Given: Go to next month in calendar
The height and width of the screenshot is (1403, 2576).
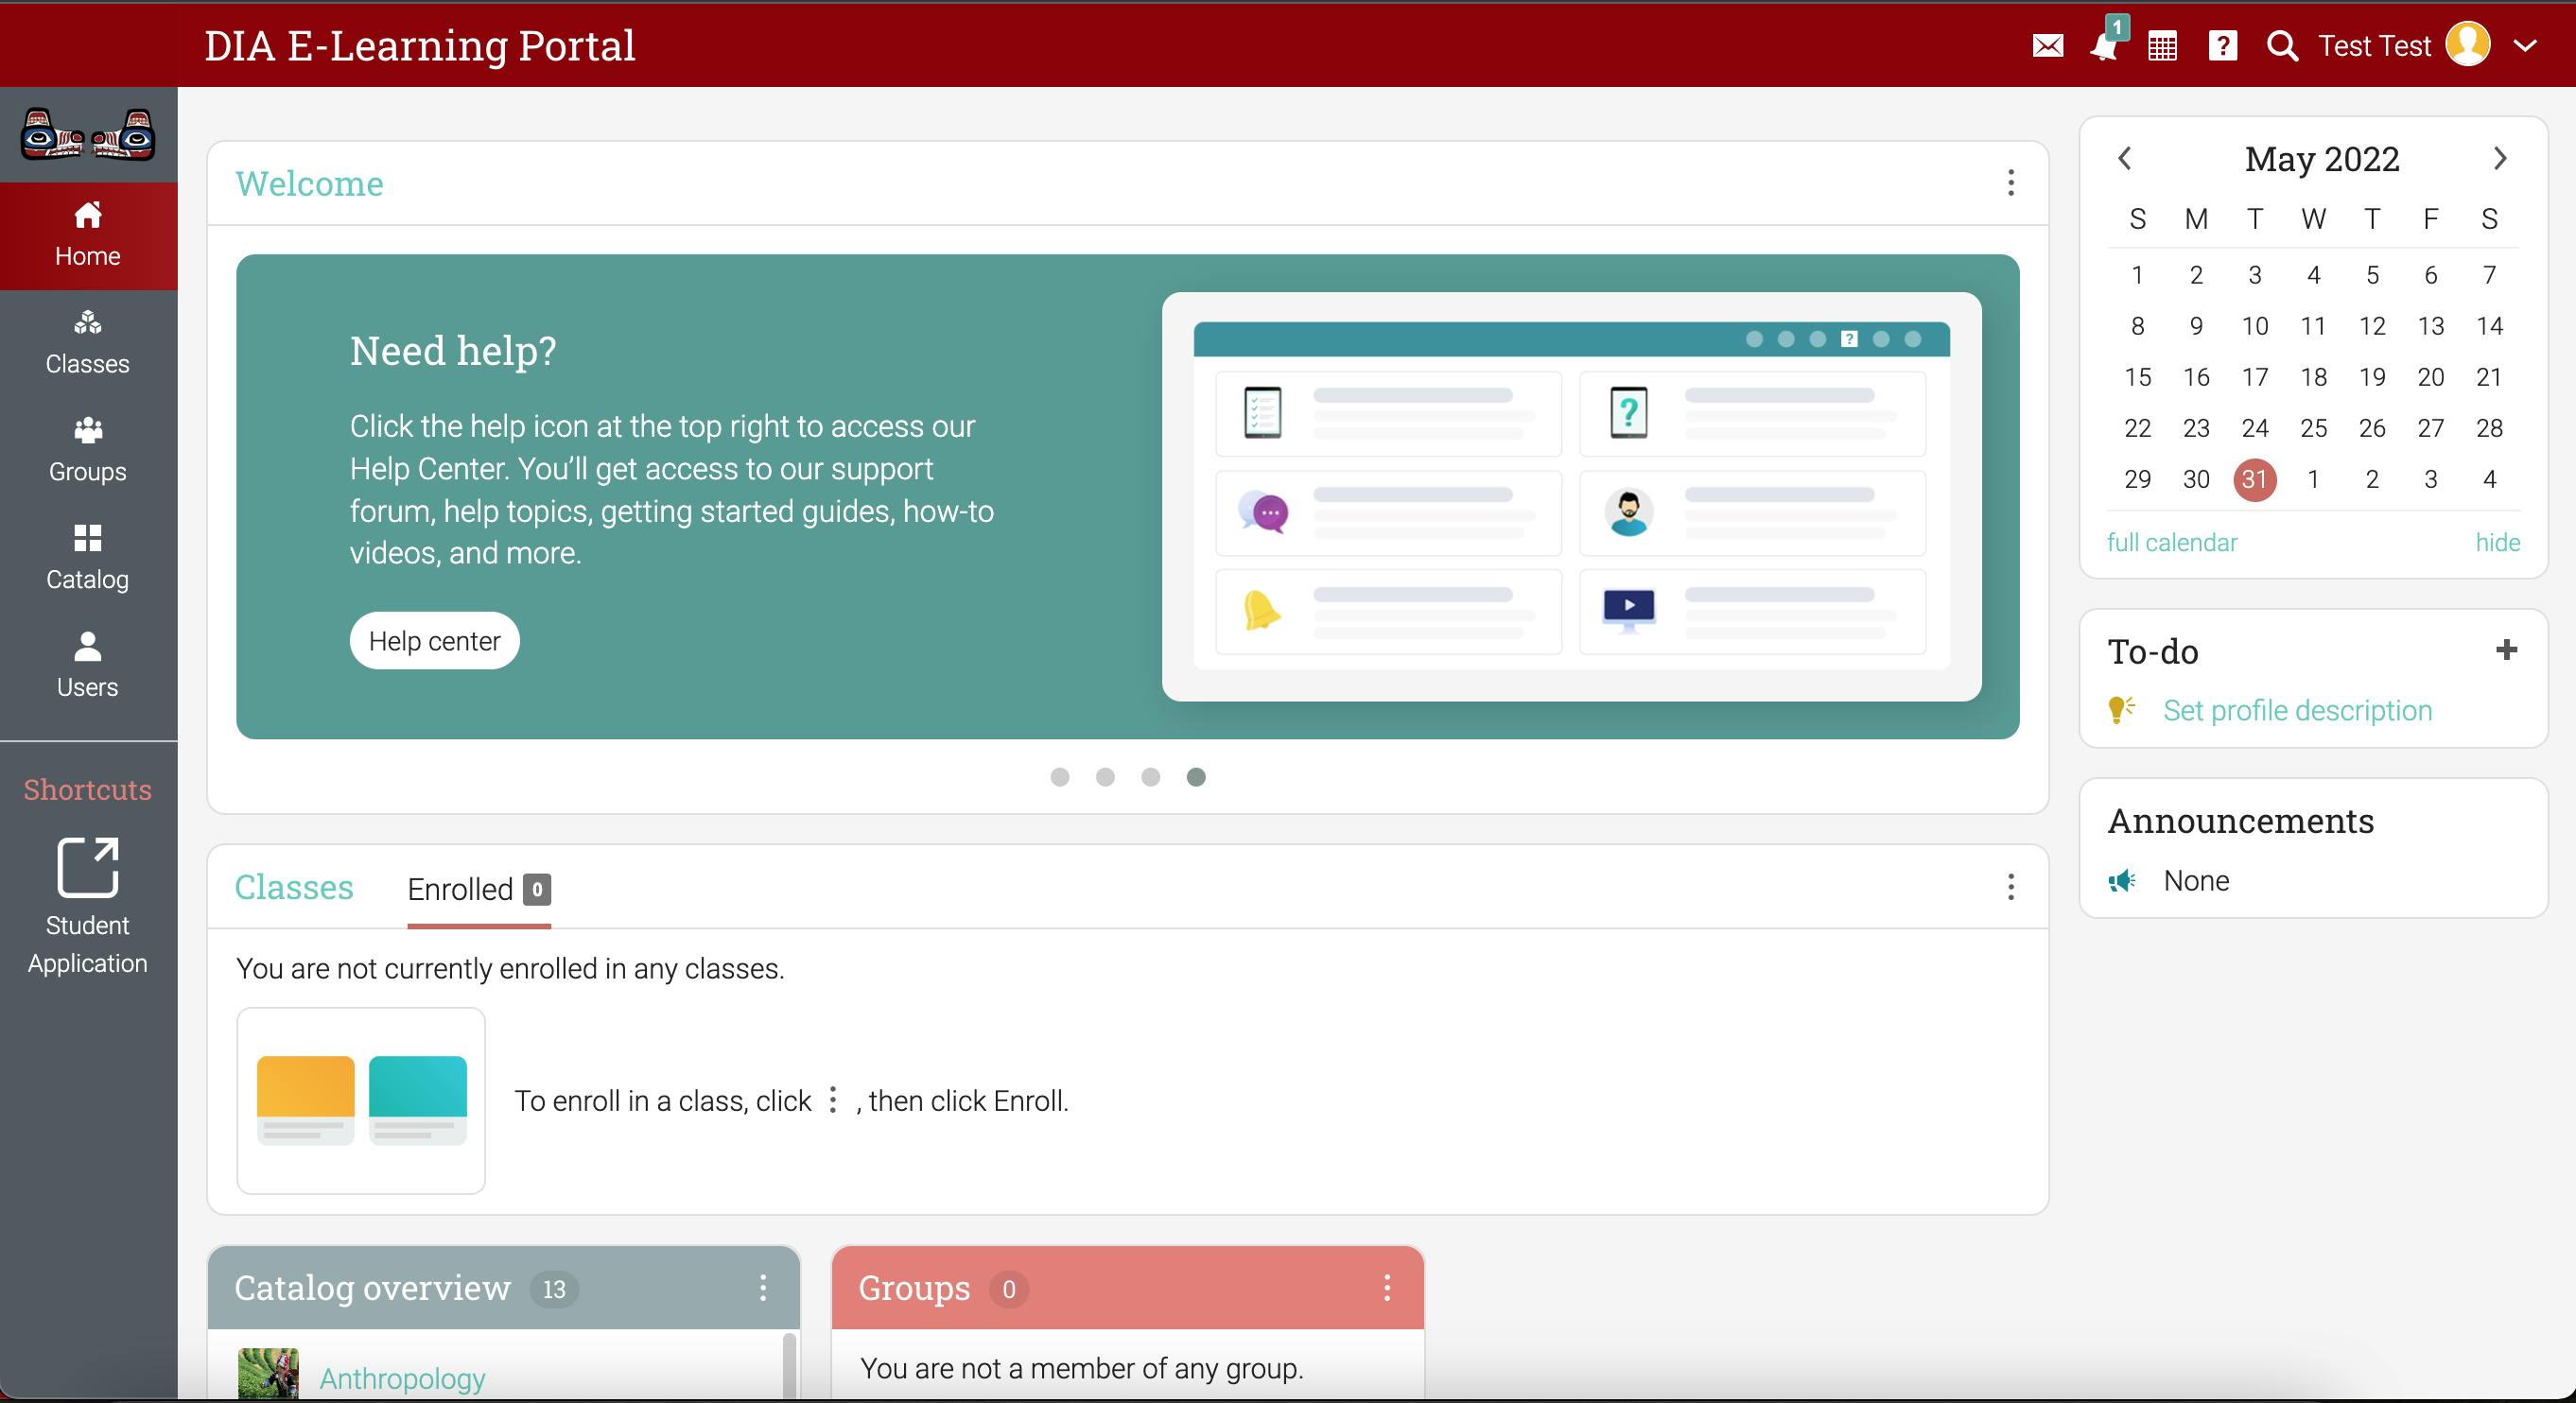Looking at the screenshot, I should pos(2500,159).
